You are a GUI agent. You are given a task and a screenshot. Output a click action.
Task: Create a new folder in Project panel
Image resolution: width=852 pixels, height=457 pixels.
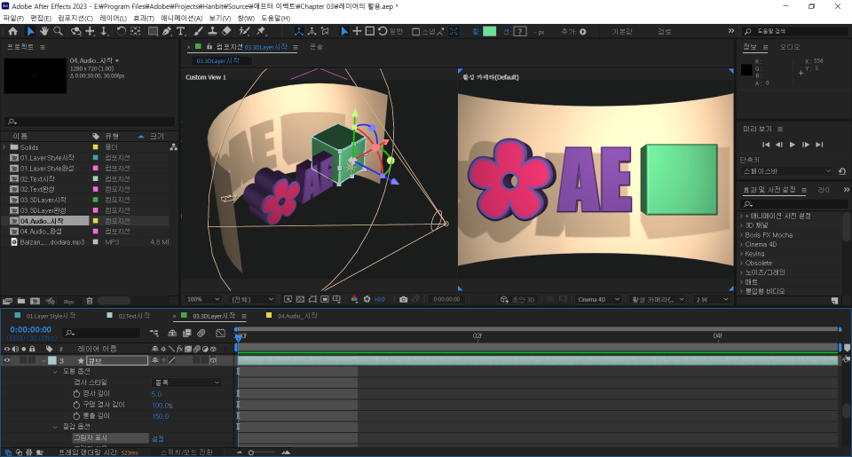pos(21,301)
